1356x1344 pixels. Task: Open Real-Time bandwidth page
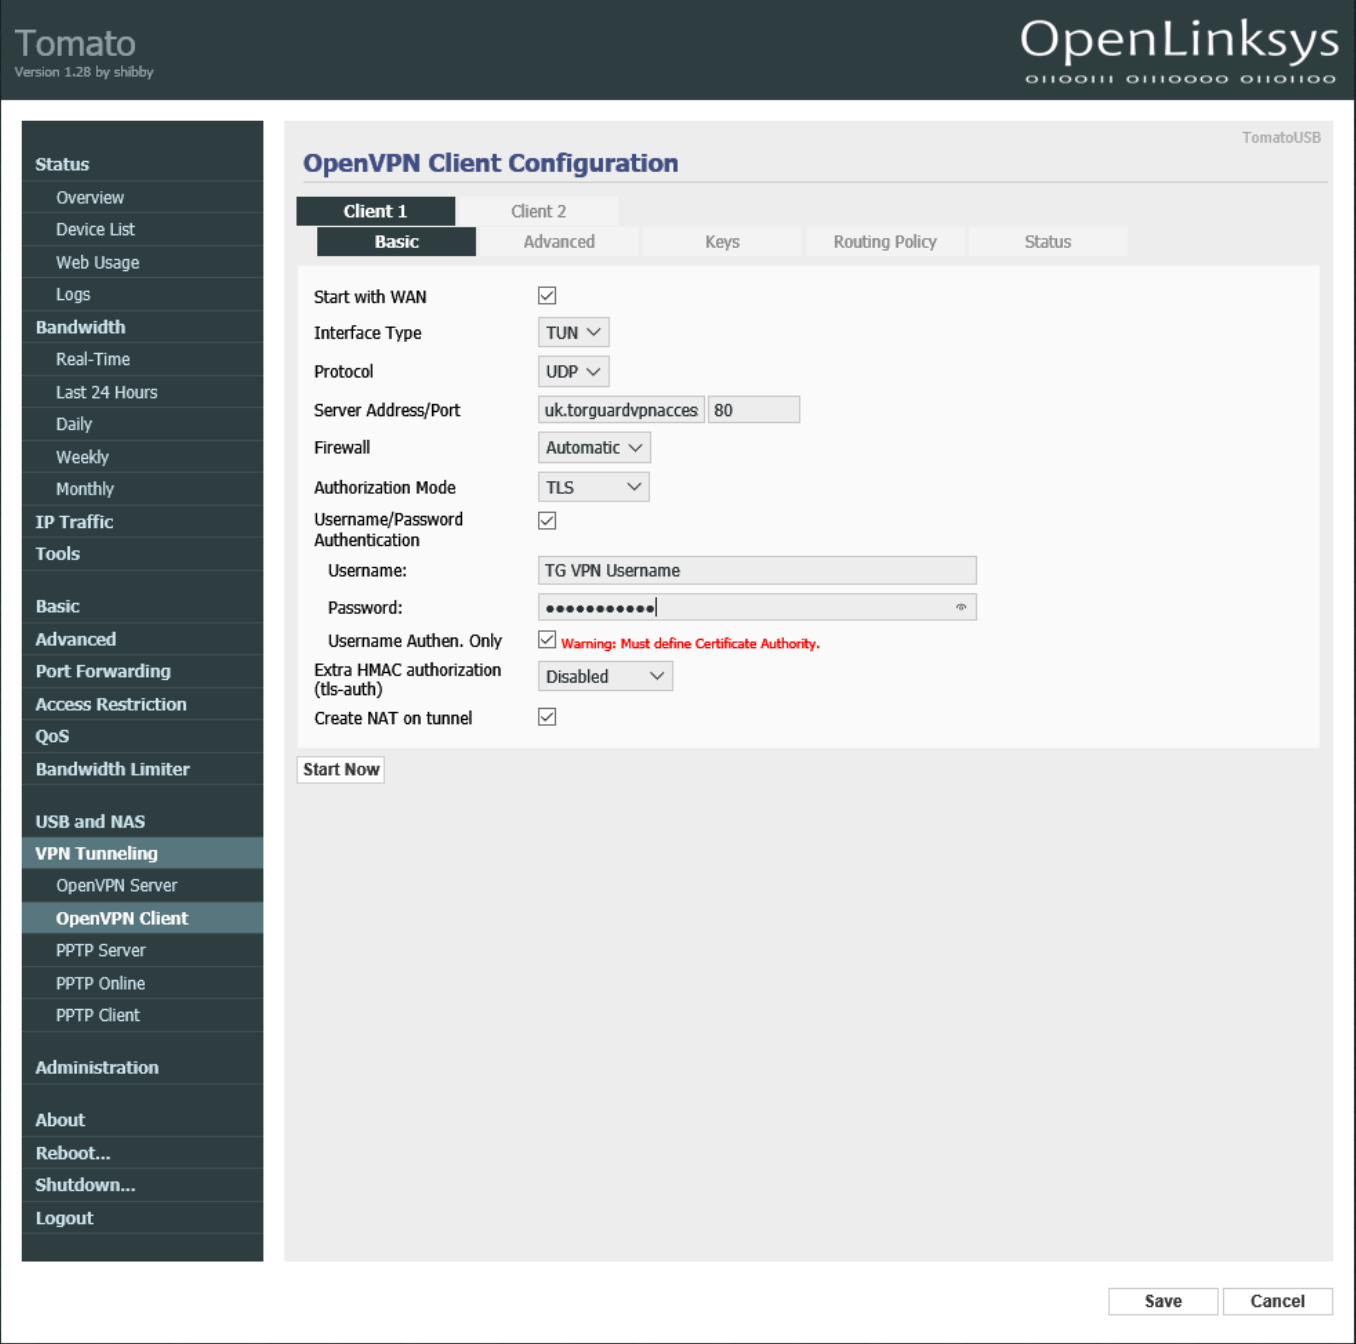coord(142,359)
